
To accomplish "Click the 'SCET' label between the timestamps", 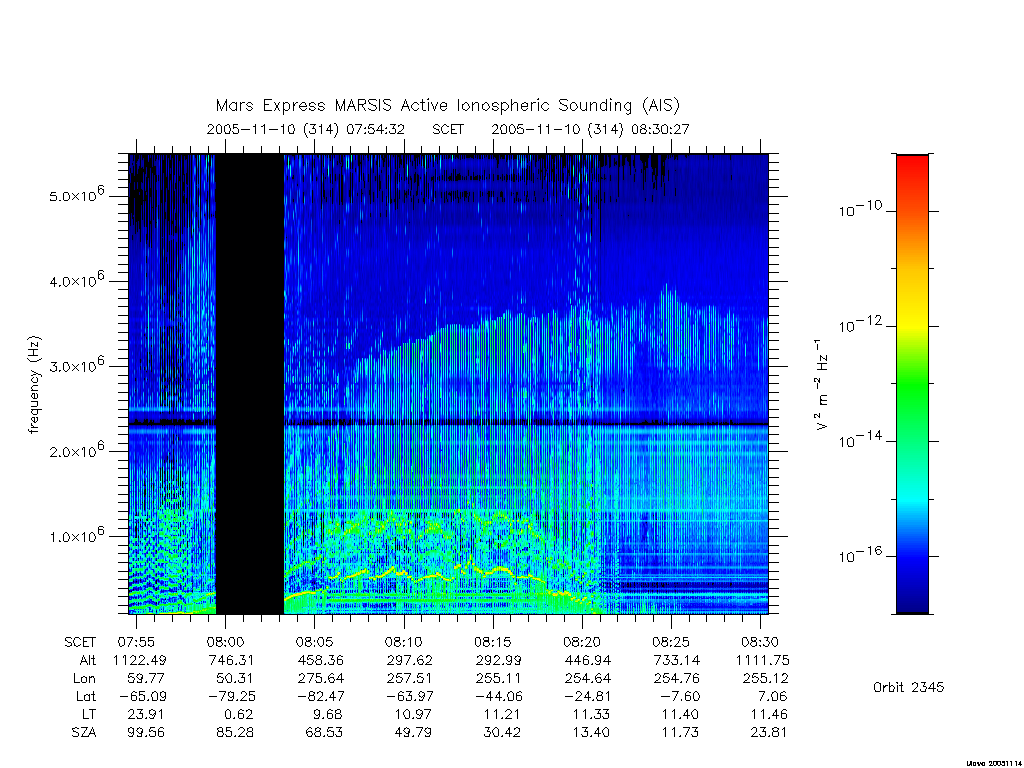I will pos(448,129).
